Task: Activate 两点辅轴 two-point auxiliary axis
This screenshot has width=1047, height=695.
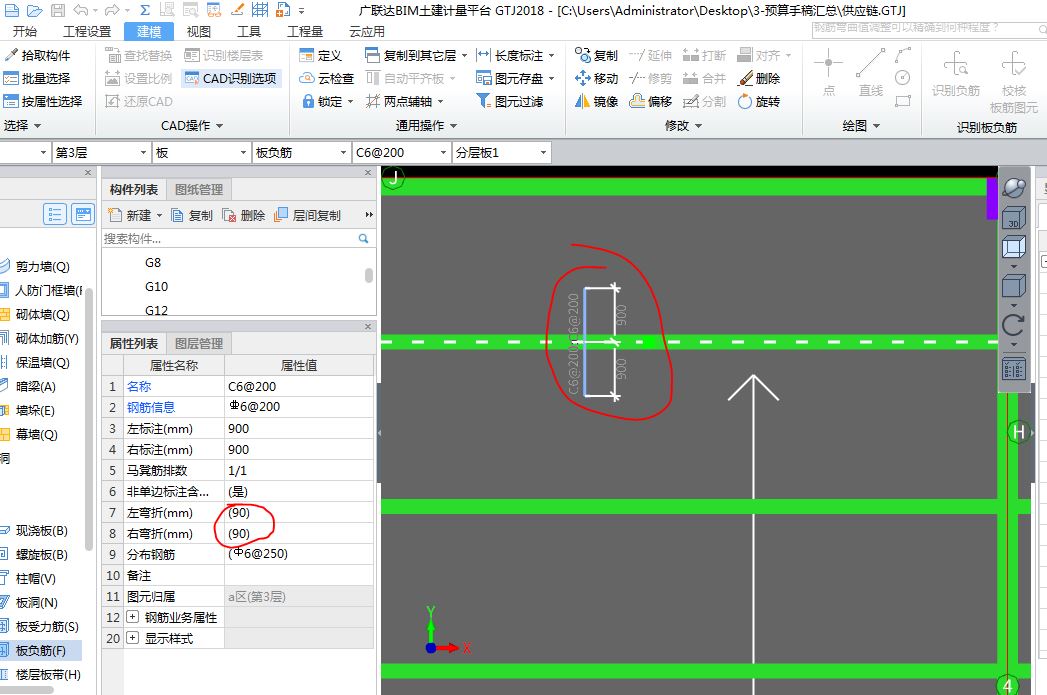Action: [x=405, y=101]
